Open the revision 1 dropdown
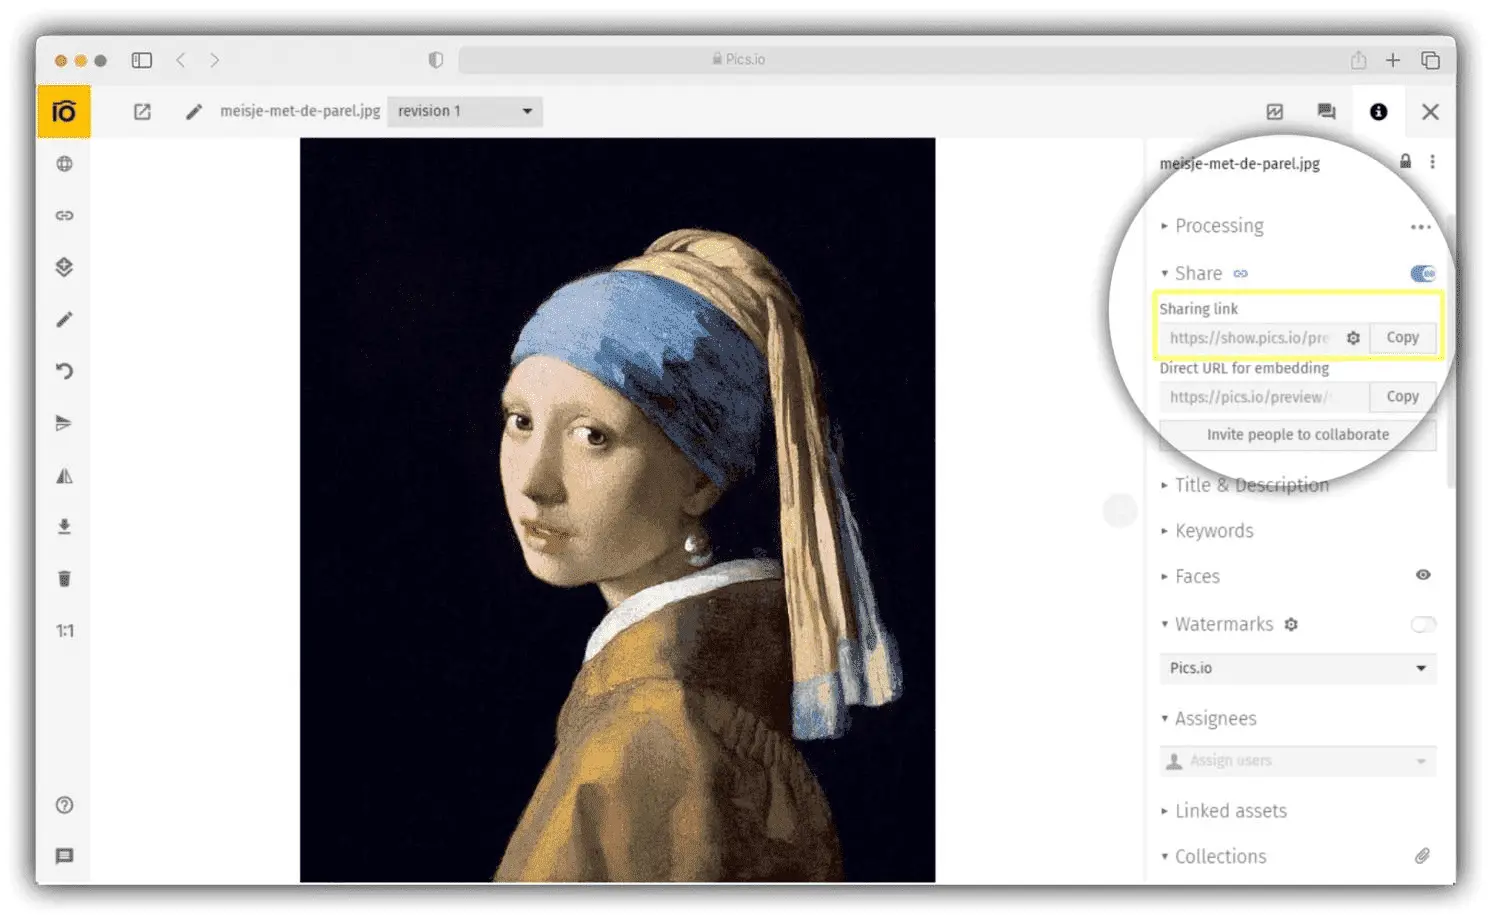Screen dimensions: 1494x921 [465, 111]
